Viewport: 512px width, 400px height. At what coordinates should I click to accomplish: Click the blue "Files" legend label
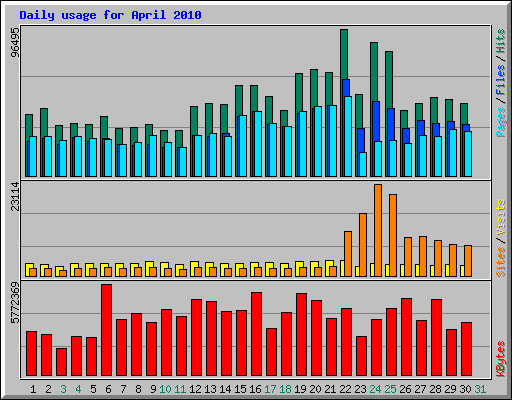501,80
